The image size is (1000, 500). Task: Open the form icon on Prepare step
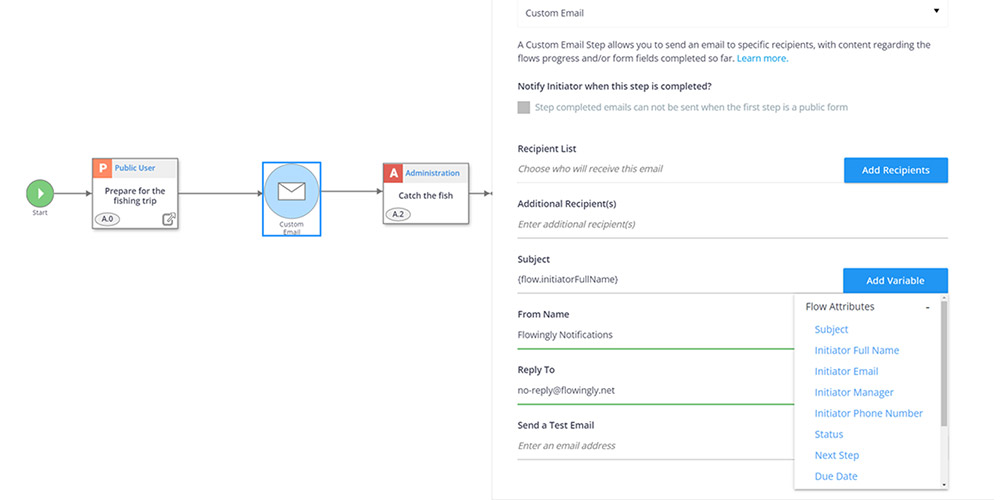169,219
